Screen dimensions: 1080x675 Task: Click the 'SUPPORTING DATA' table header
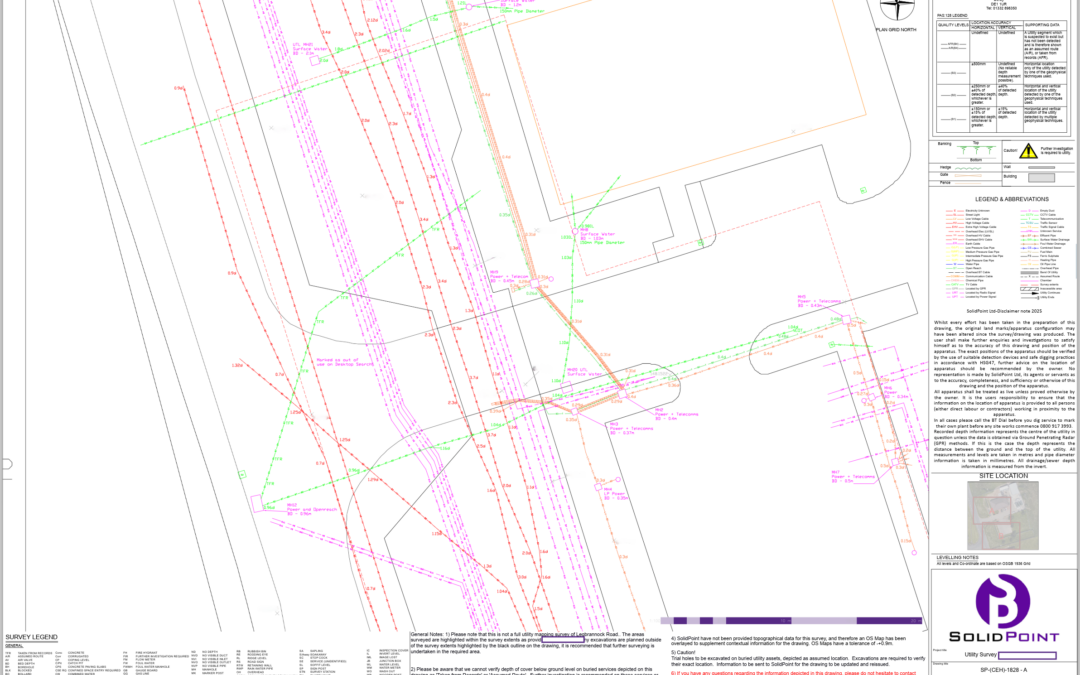1041,25
